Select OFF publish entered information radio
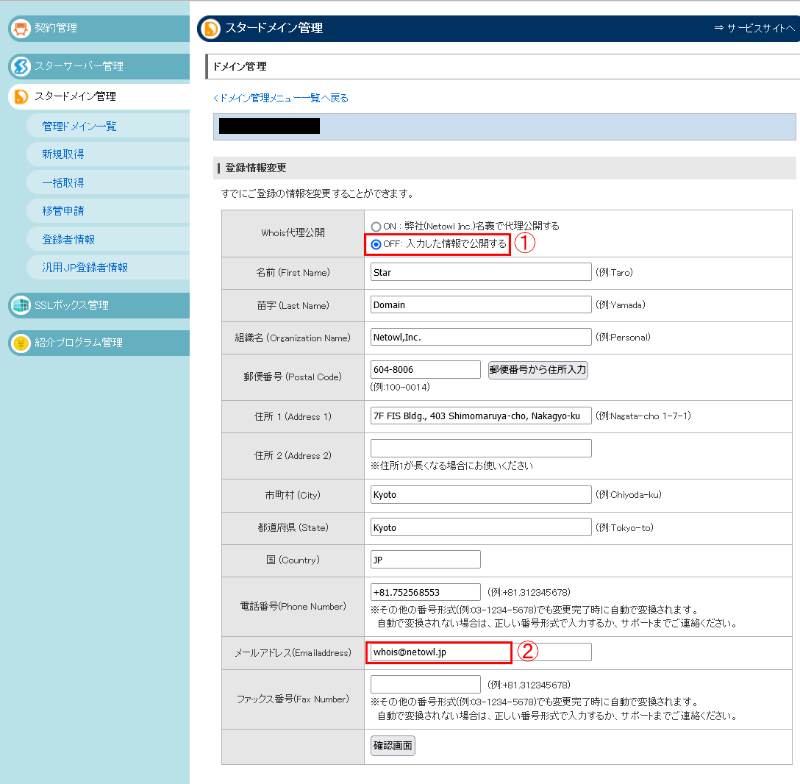Image resolution: width=800 pixels, height=784 pixels. (376, 244)
